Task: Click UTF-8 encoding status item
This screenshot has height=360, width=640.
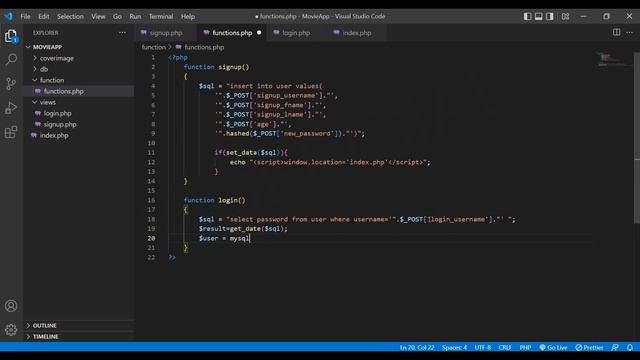Action: click(482, 347)
